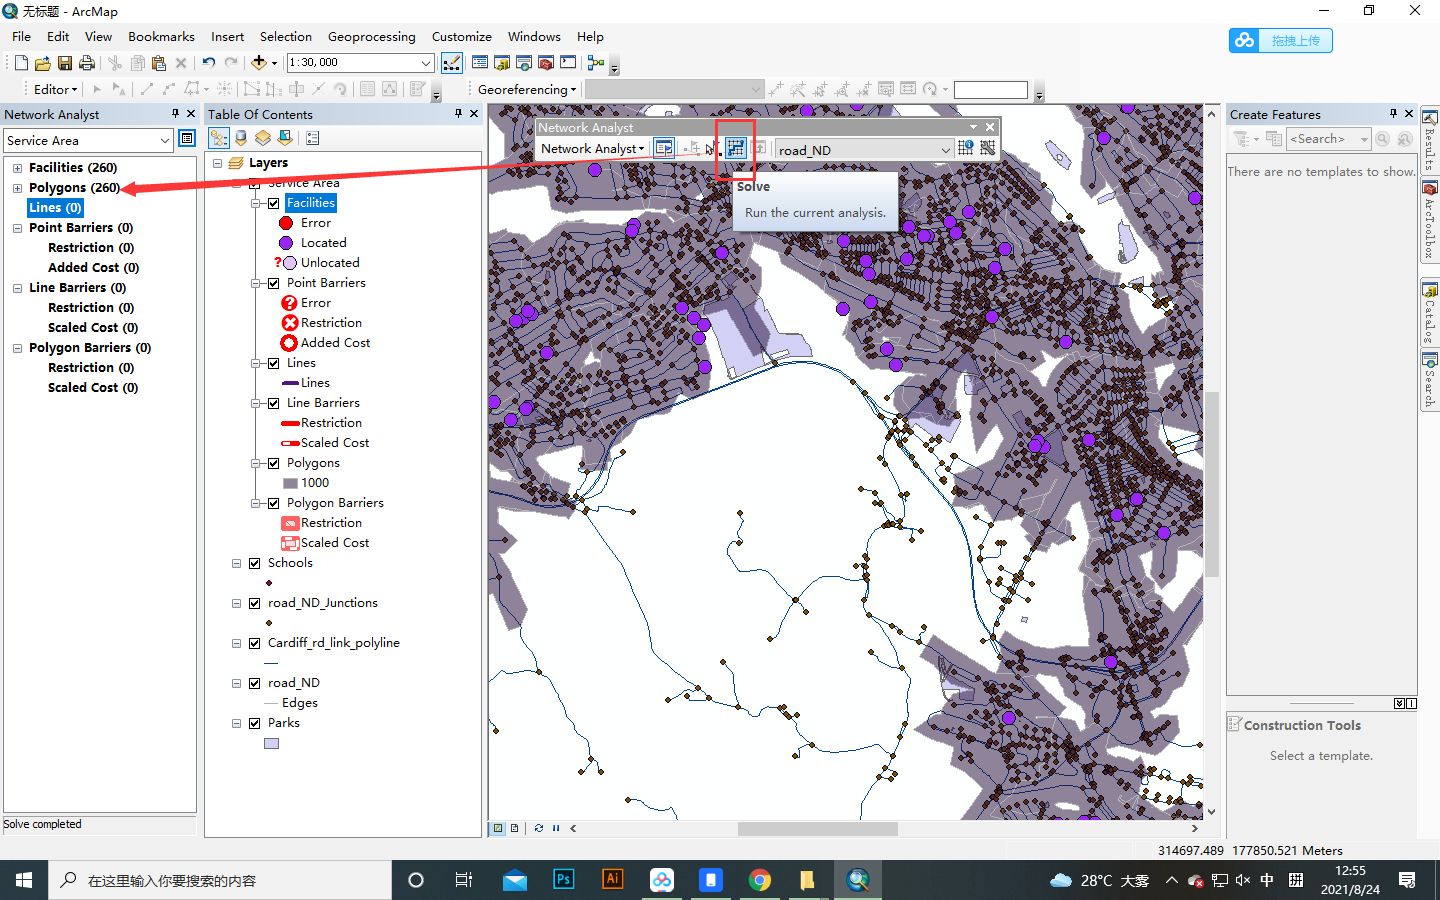Toggle visibility of the Schools layer
This screenshot has width=1440, height=900.
tap(255, 562)
